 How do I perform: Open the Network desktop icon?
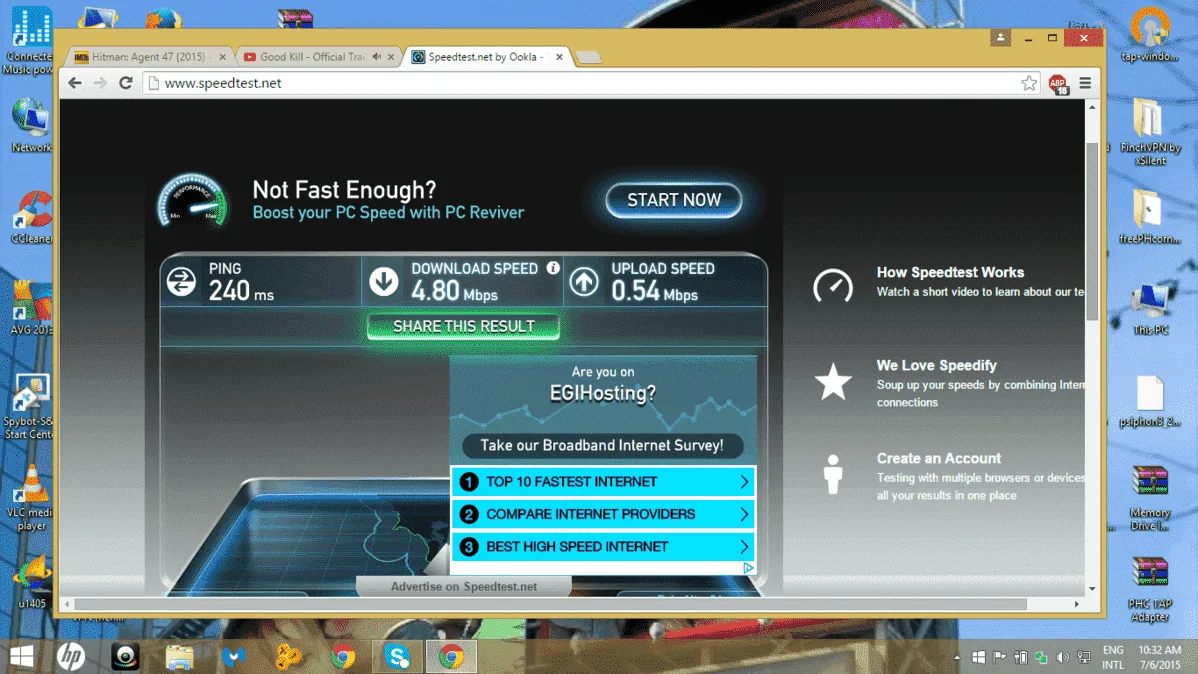pyautogui.click(x=31, y=125)
